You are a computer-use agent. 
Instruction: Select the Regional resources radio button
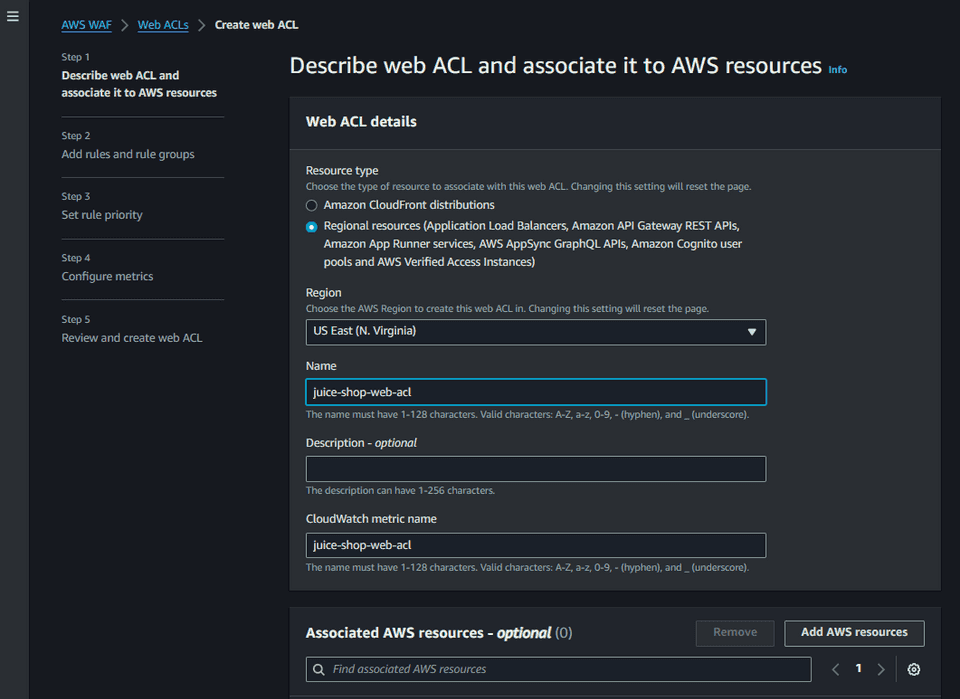click(x=311, y=226)
